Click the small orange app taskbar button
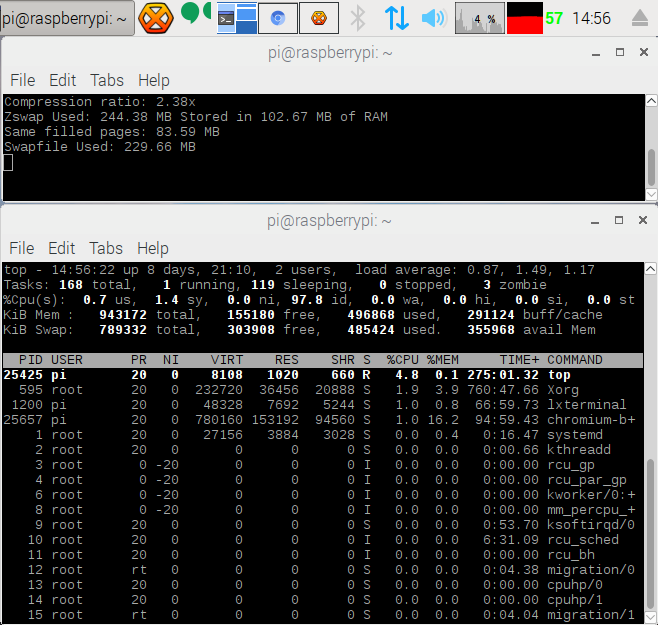The height and width of the screenshot is (625, 658). (318, 18)
